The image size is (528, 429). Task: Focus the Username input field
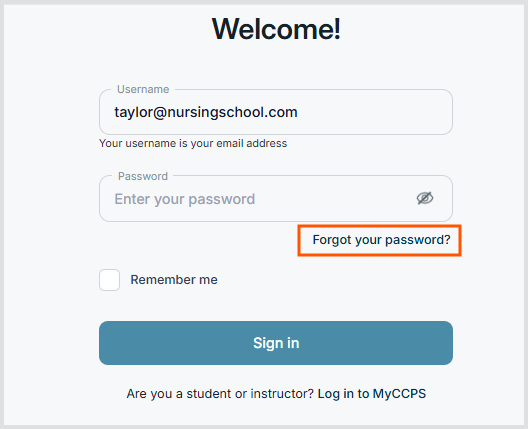click(x=276, y=112)
